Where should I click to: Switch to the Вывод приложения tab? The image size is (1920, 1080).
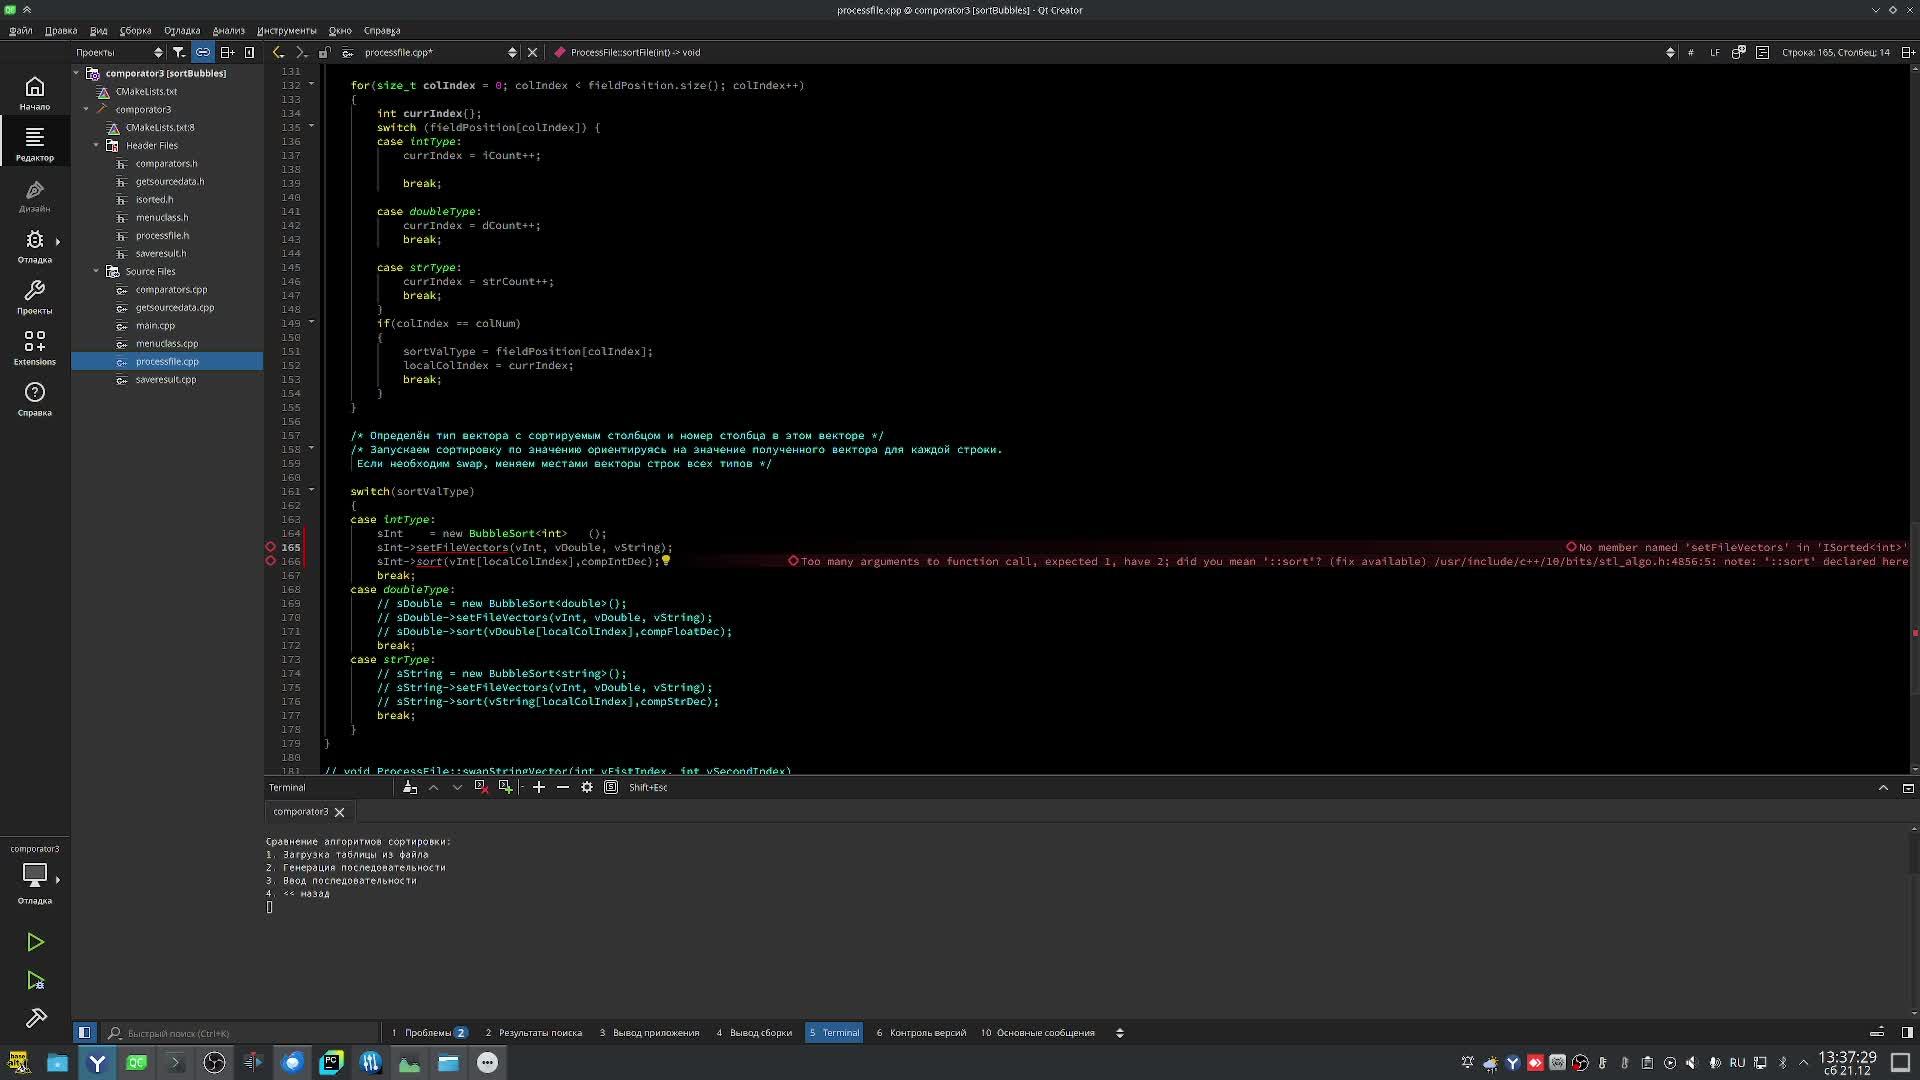[649, 1033]
